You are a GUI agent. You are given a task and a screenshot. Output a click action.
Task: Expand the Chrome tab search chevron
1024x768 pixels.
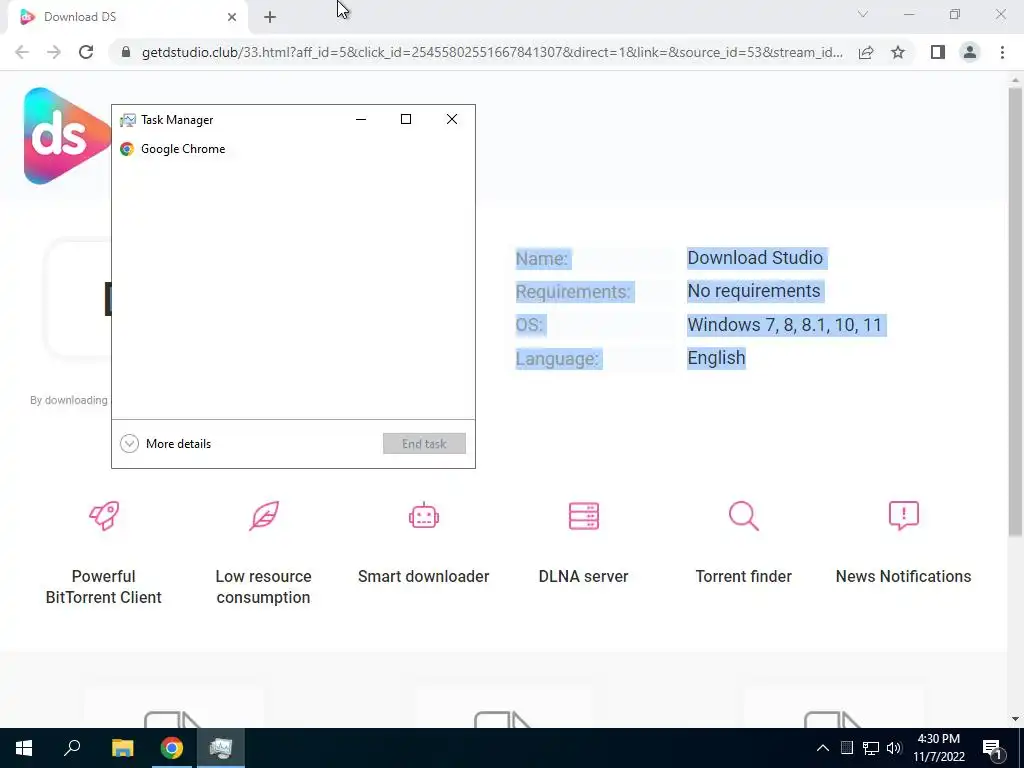(x=863, y=14)
